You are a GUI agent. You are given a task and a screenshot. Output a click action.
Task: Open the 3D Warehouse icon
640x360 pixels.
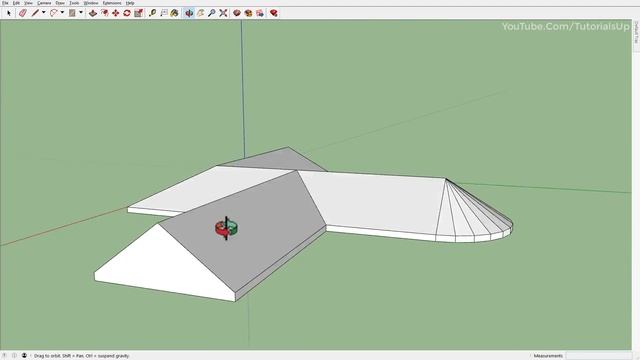237,13
